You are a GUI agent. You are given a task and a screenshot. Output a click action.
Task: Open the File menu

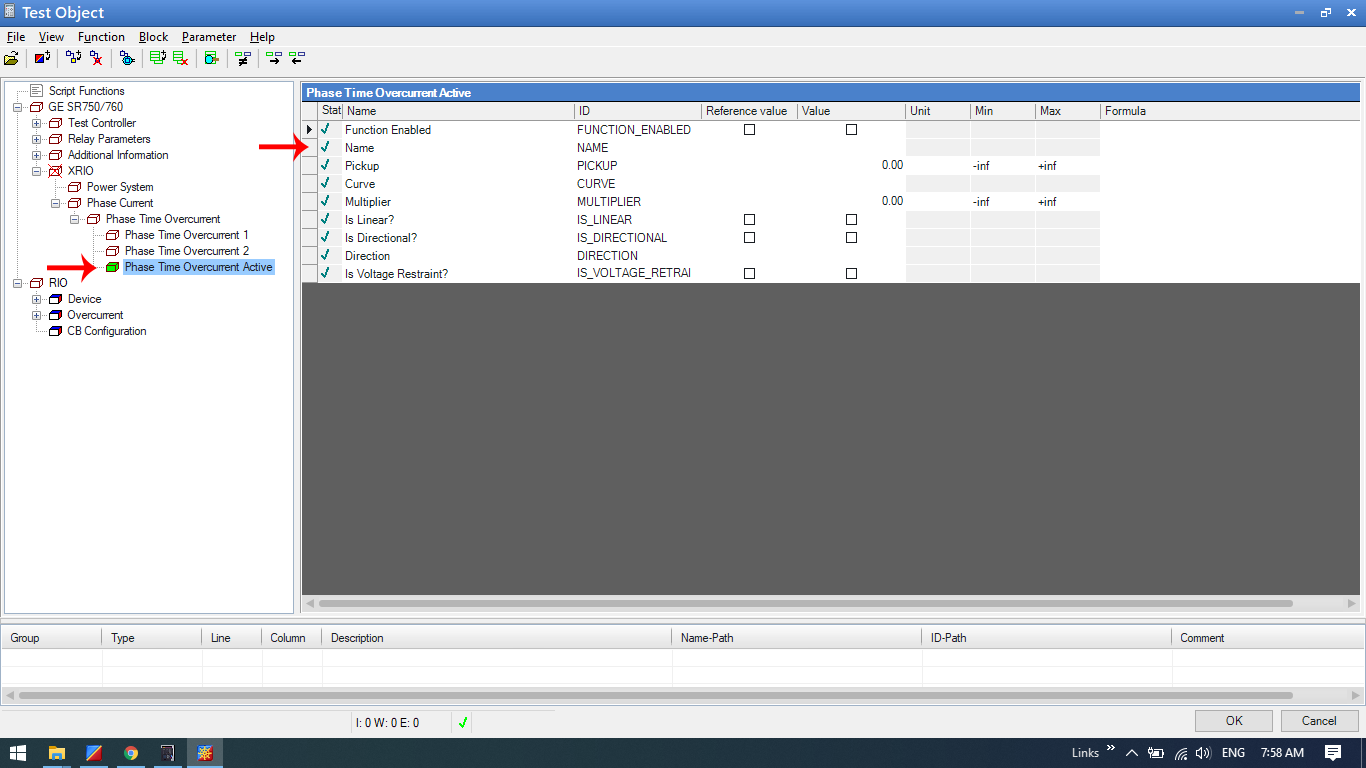(x=15, y=37)
